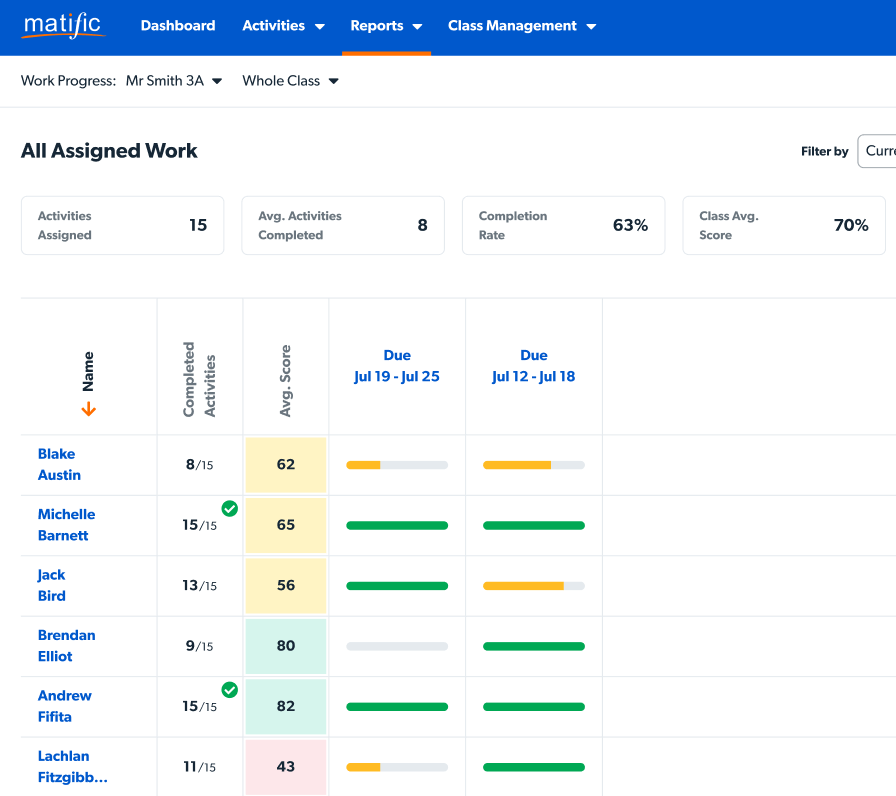Select the Mr Smith 3A class selector
896x796 pixels.
[x=173, y=81]
